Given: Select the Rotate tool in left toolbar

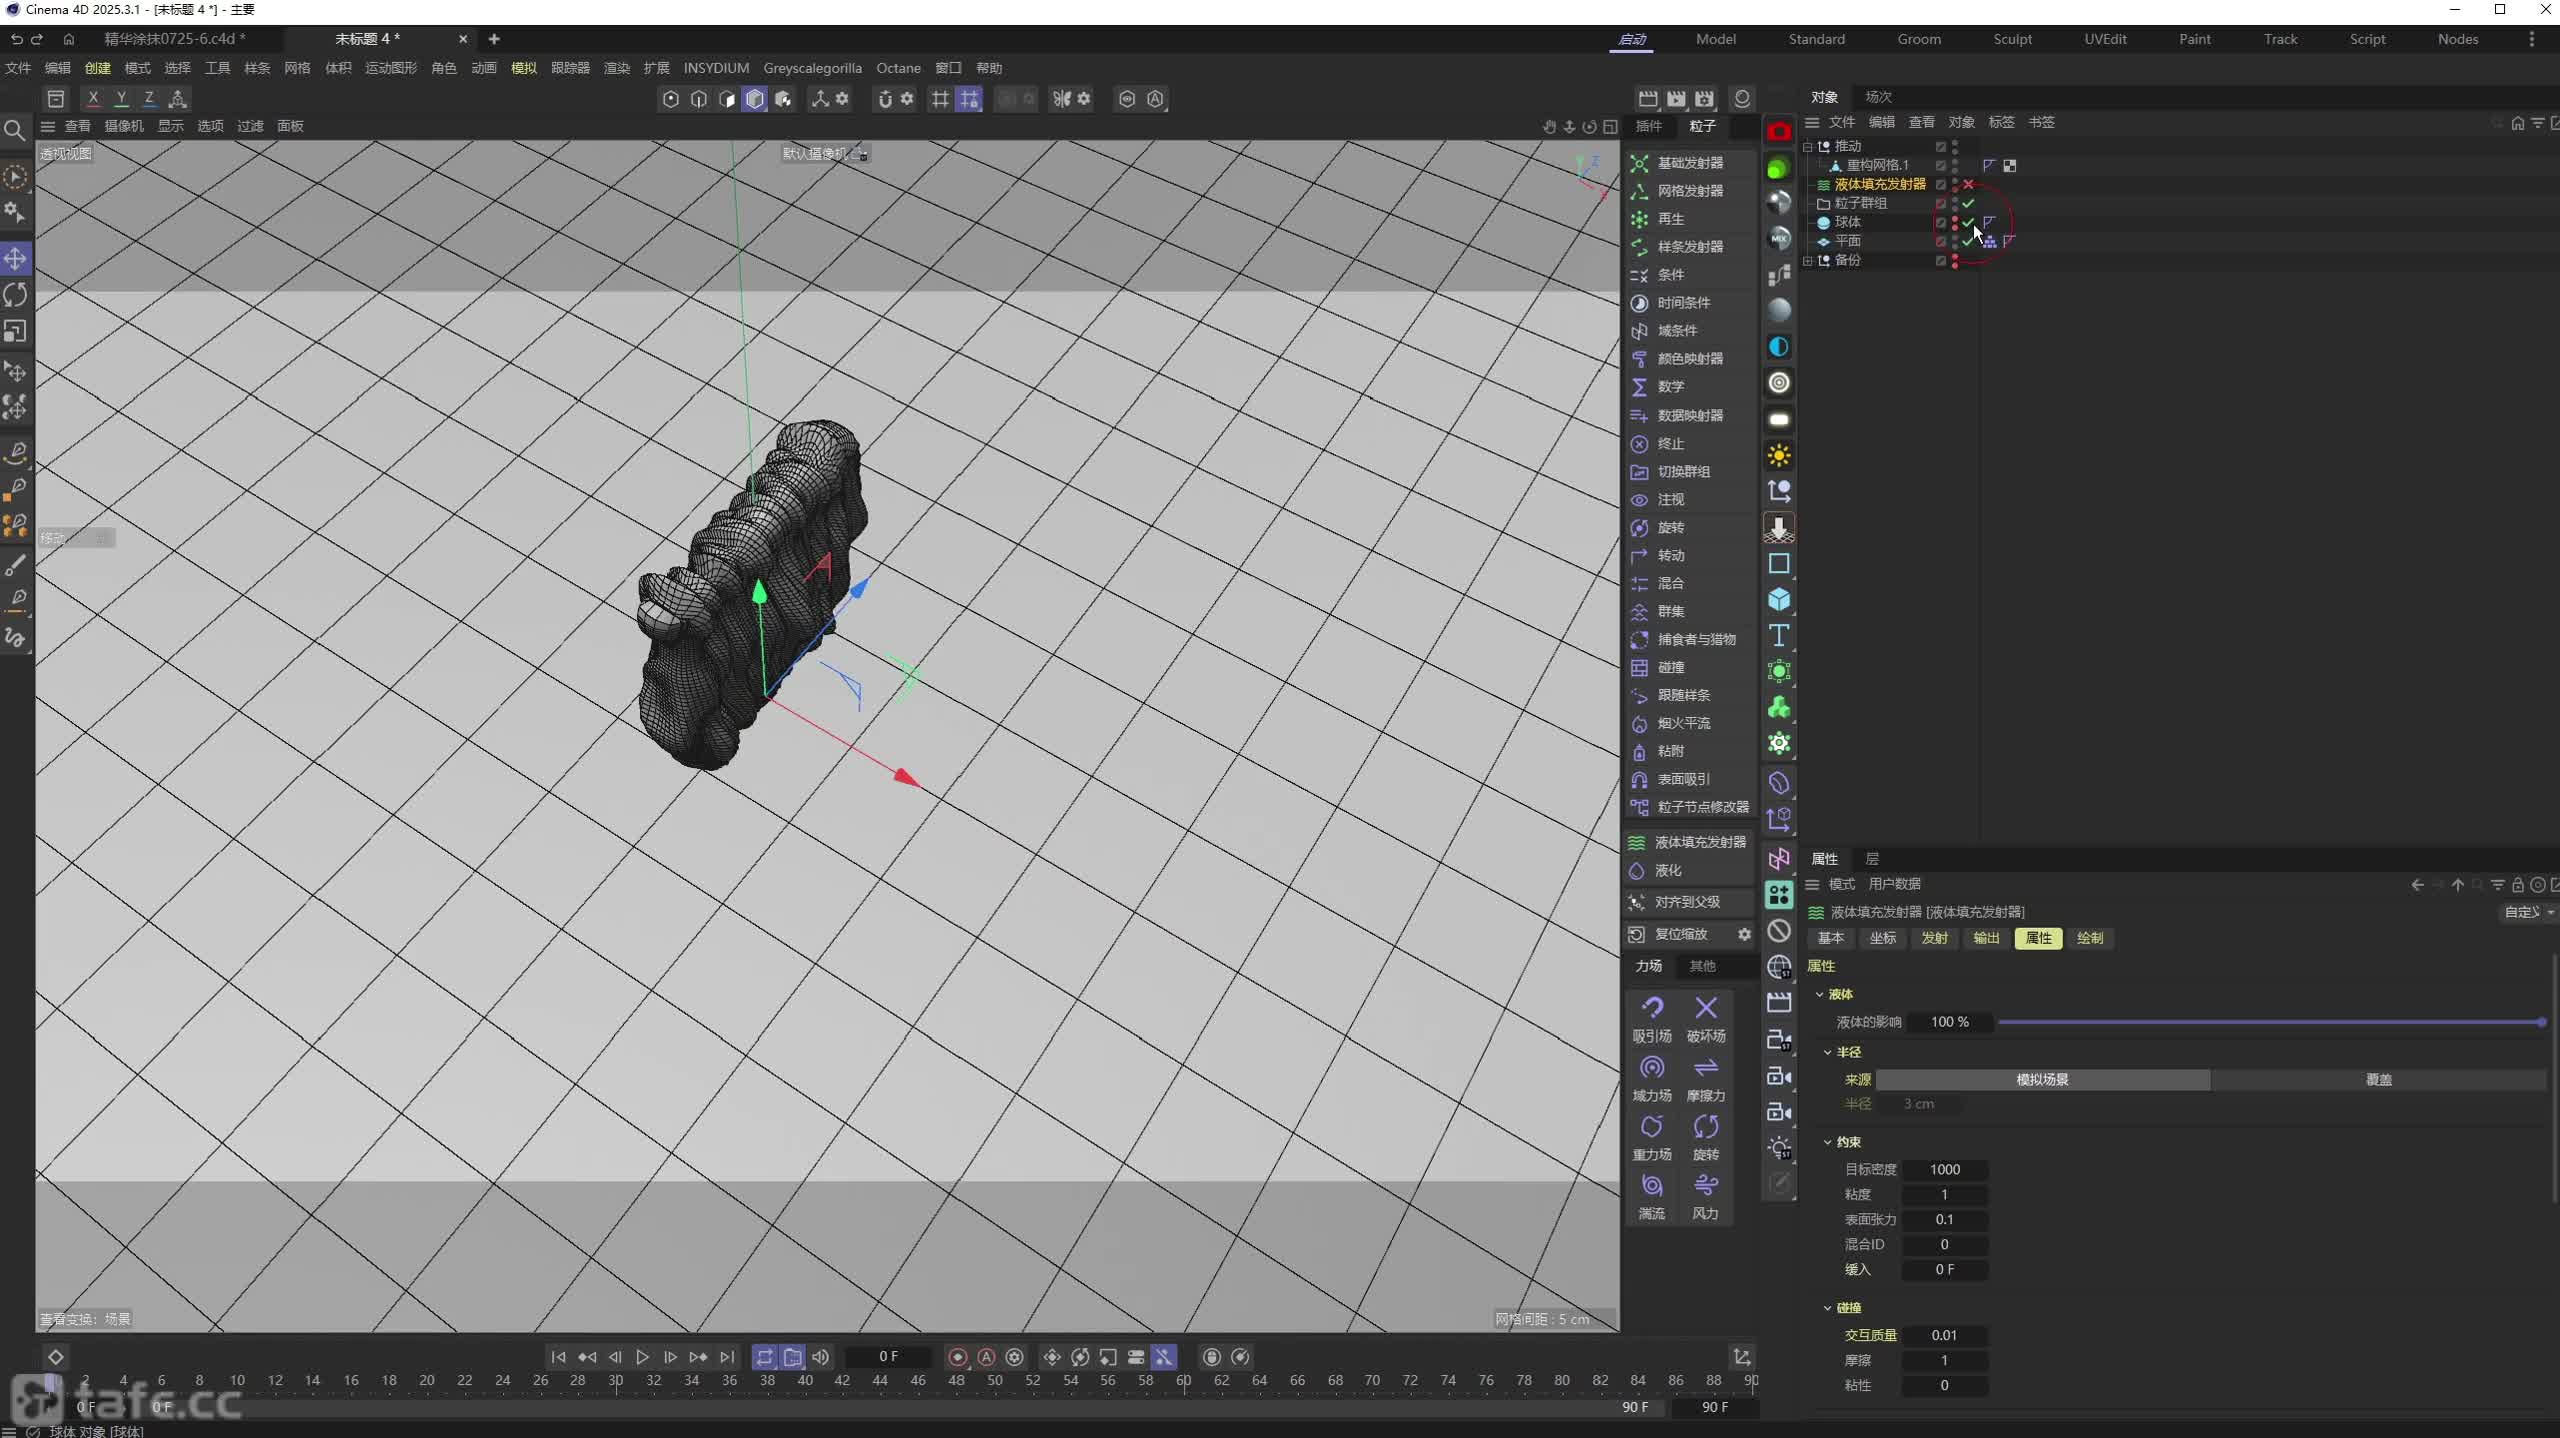Looking at the screenshot, I should pos(15,295).
